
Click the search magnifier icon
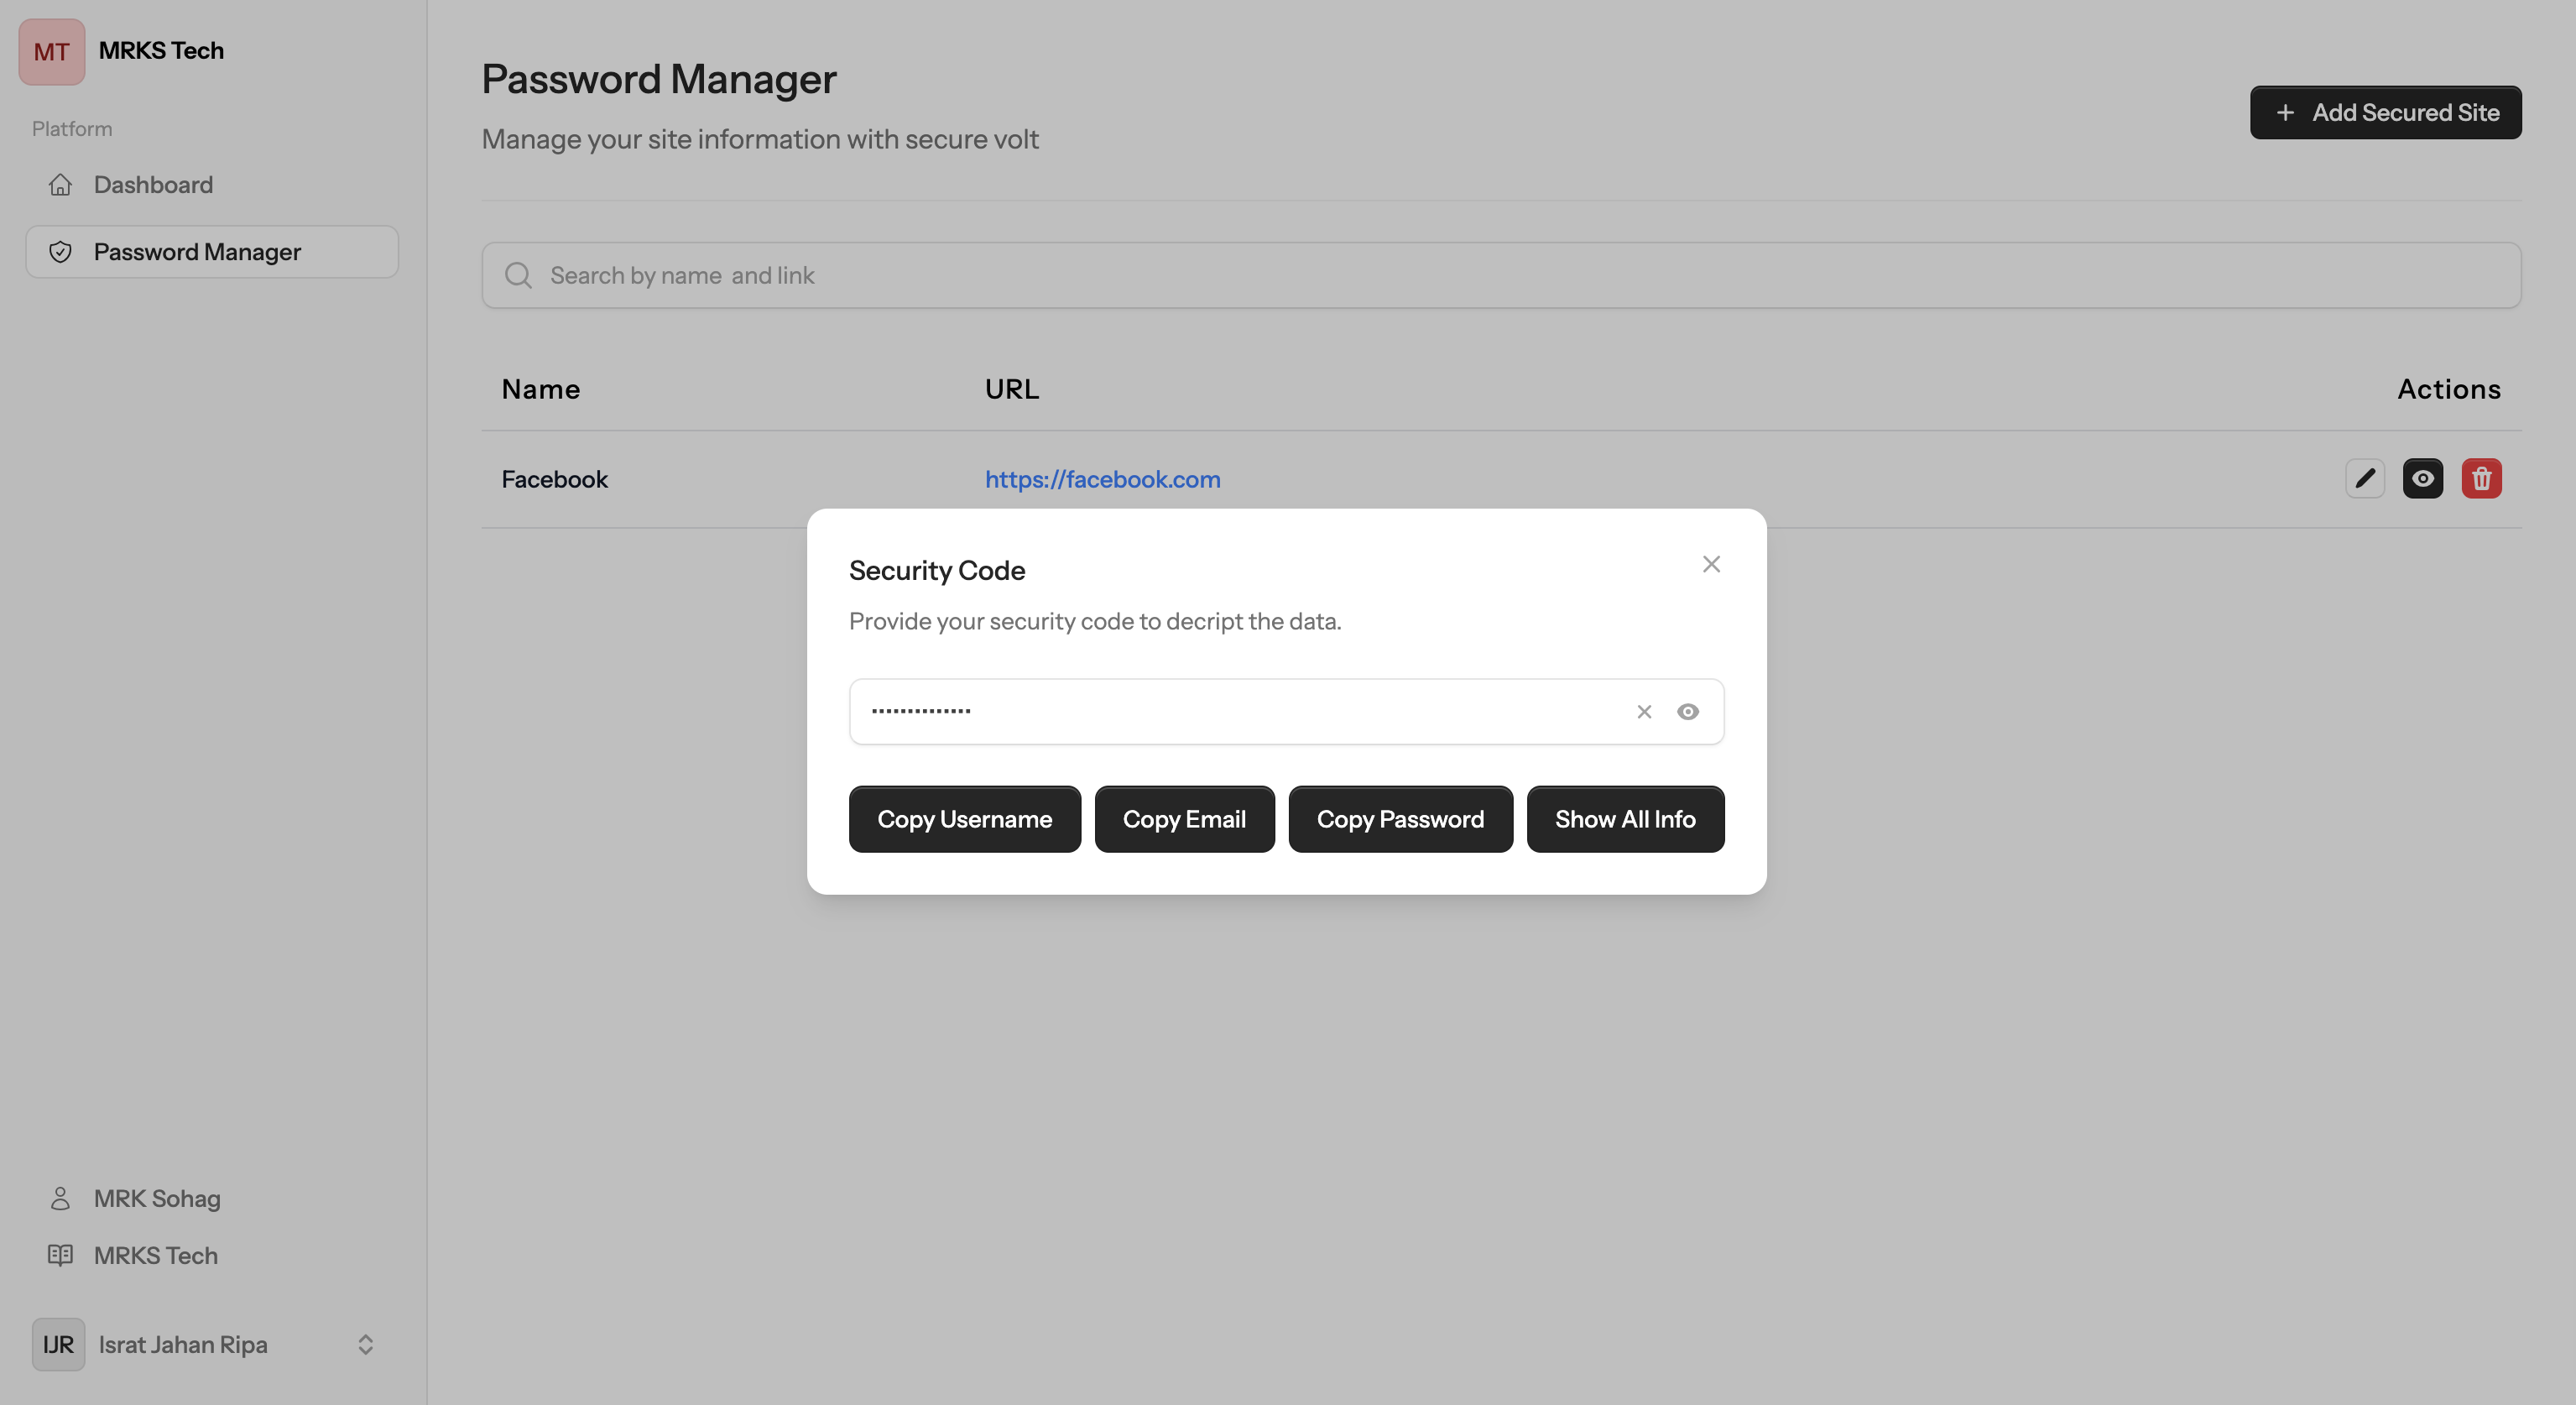coord(518,275)
